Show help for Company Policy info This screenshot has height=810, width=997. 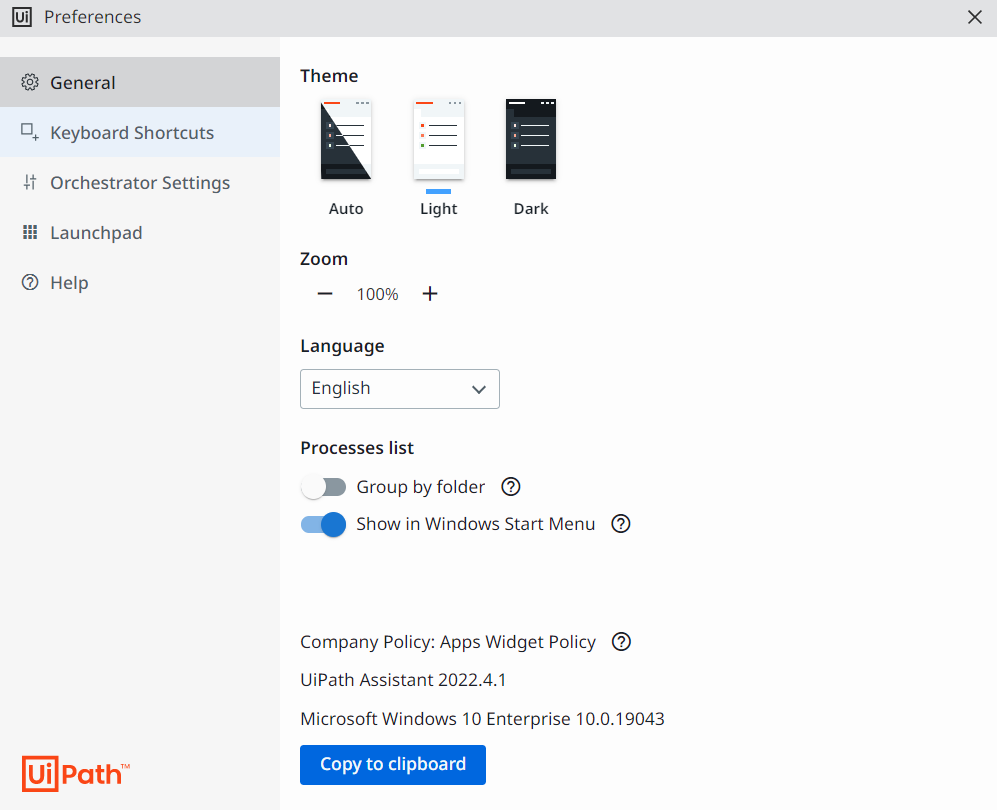[x=621, y=642]
